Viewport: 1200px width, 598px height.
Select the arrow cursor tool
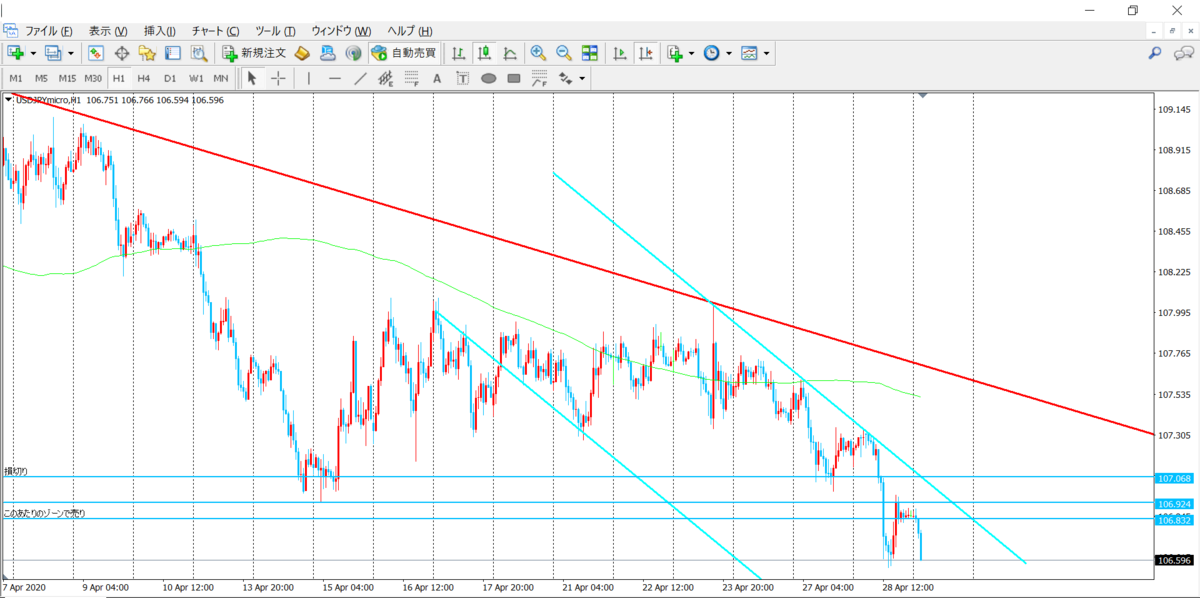pos(252,78)
